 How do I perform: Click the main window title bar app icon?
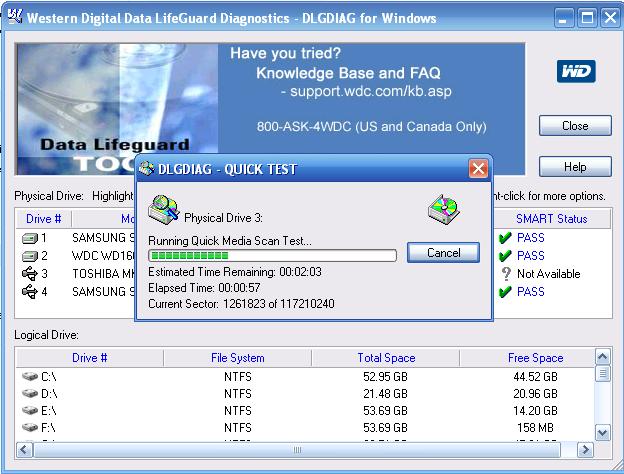coord(15,17)
